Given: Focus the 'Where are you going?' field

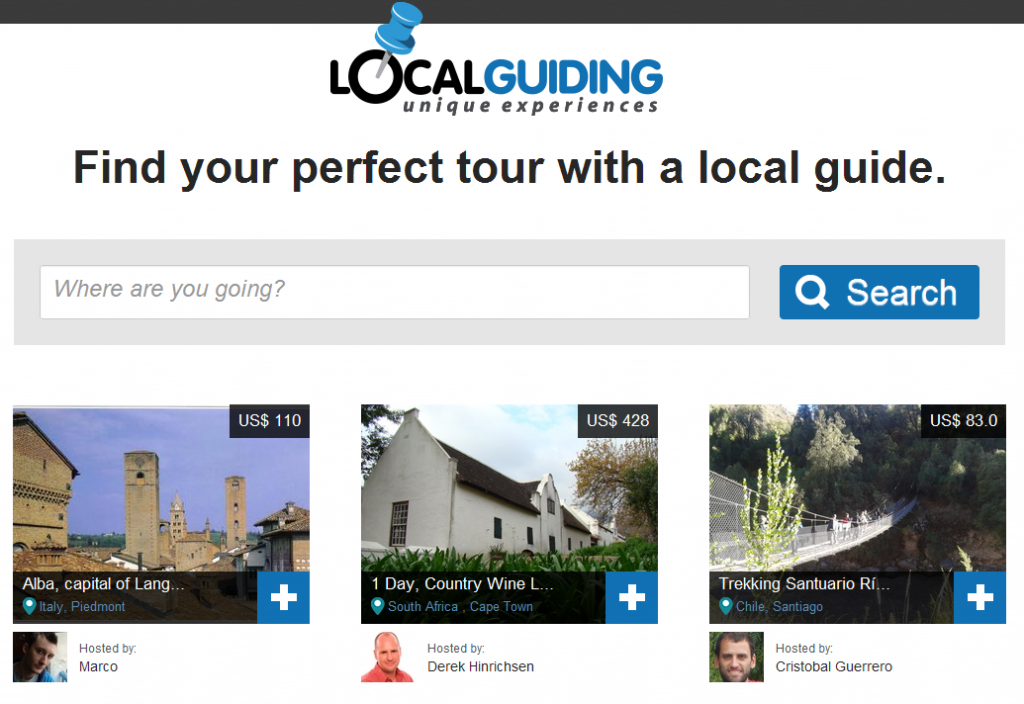Looking at the screenshot, I should 394,292.
